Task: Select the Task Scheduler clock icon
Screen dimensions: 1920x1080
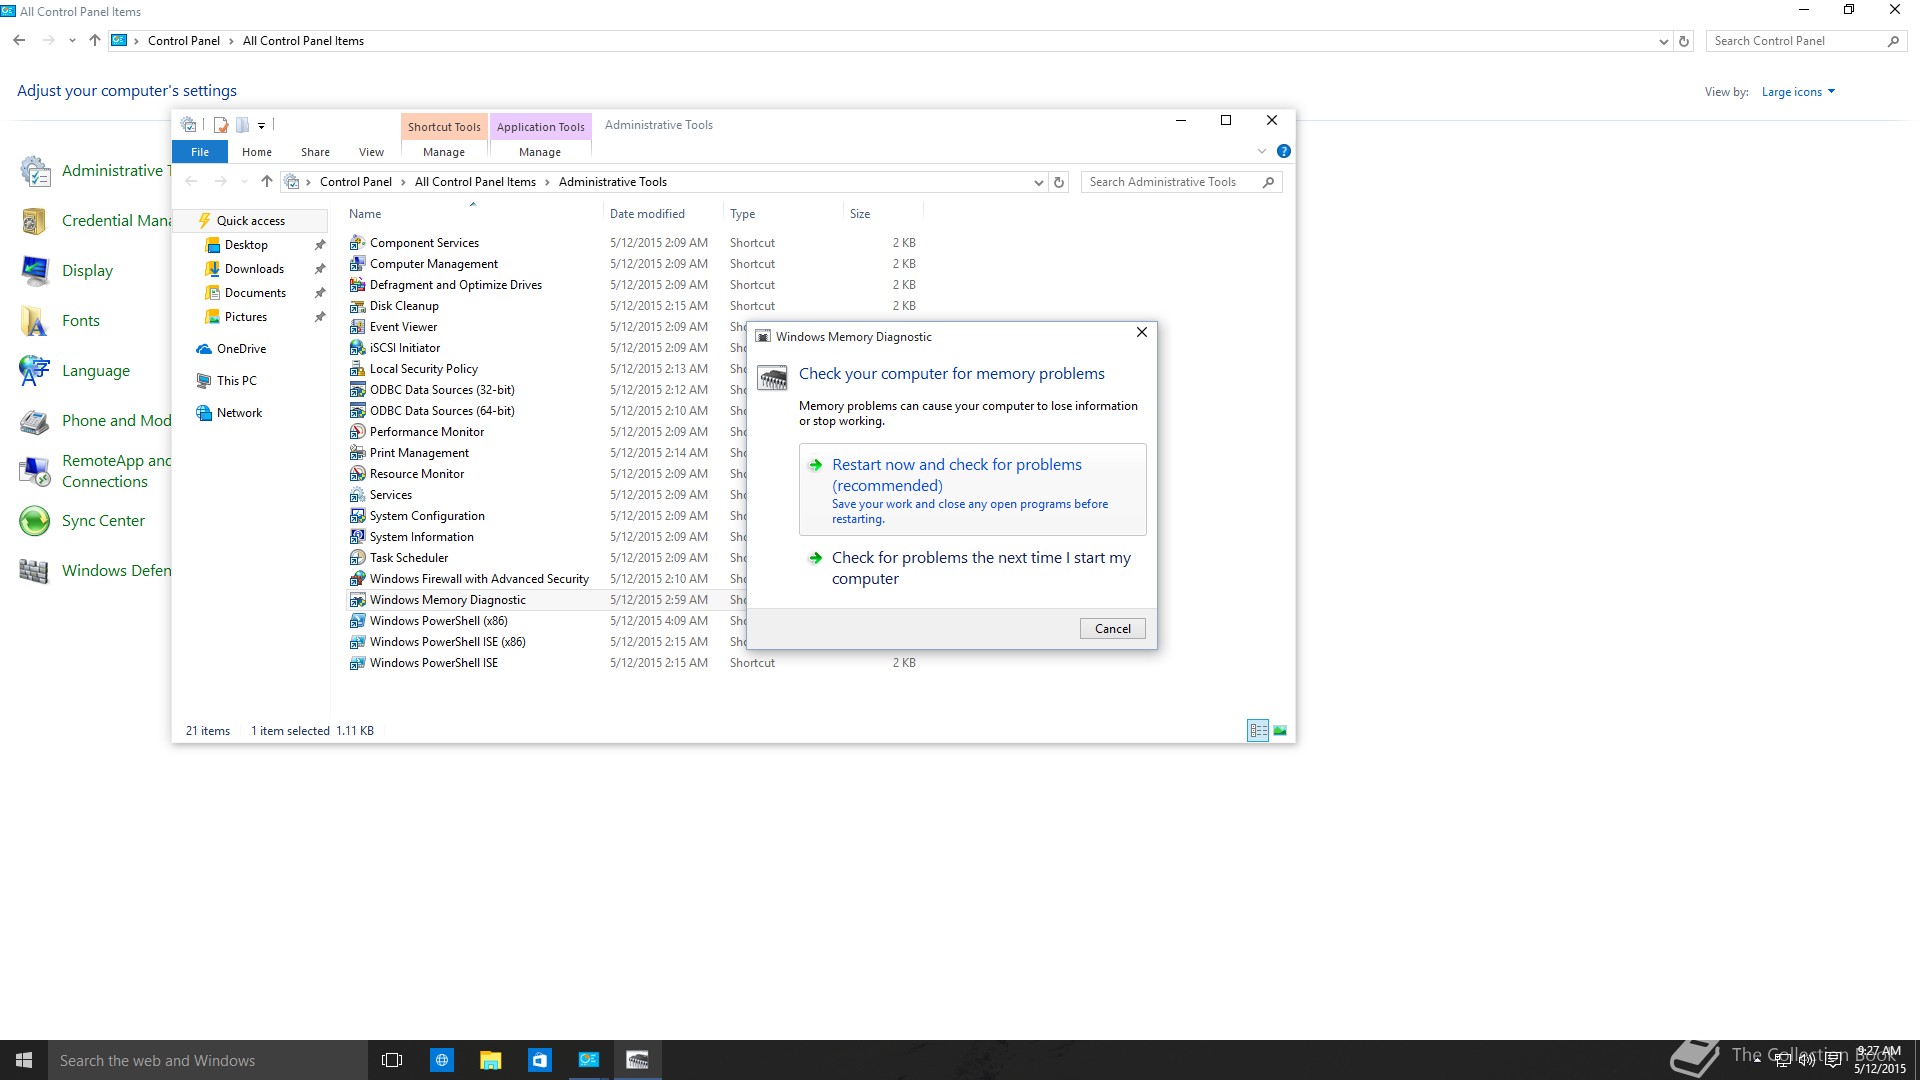Action: [357, 558]
